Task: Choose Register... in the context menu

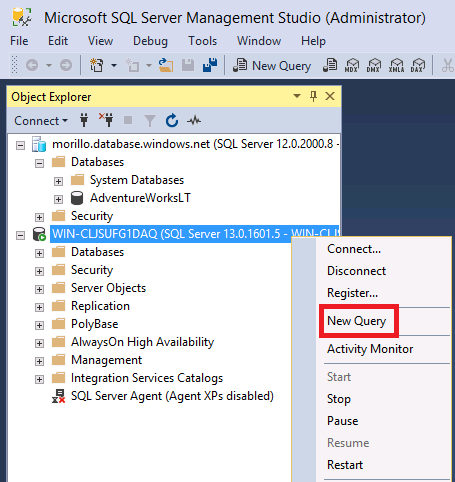Action: [352, 293]
